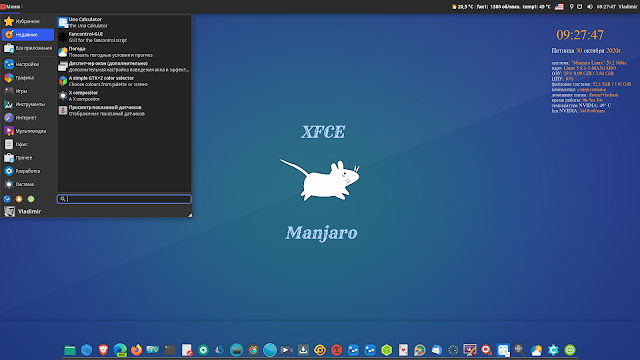The height and width of the screenshot is (360, 640).
Task: Click the Vladimir user name in menu
Action: point(29,211)
